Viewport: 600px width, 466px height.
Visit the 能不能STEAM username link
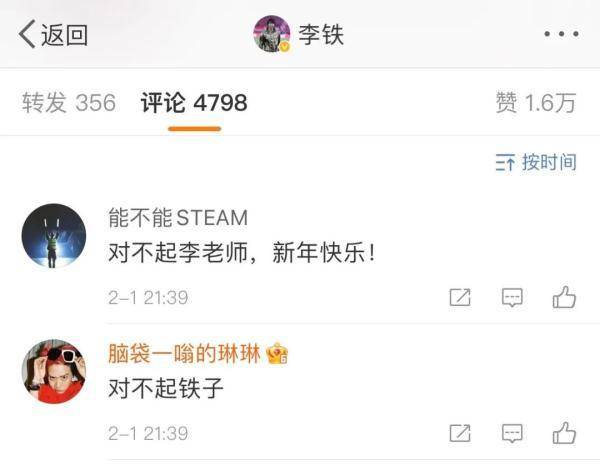[178, 218]
